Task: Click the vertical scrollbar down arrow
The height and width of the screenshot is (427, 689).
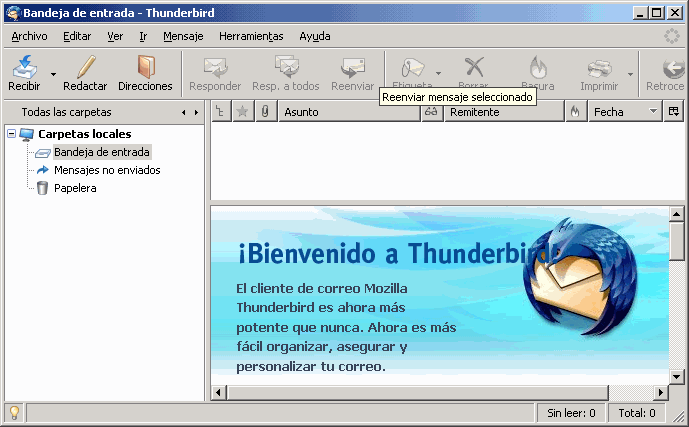Action: click(676, 376)
